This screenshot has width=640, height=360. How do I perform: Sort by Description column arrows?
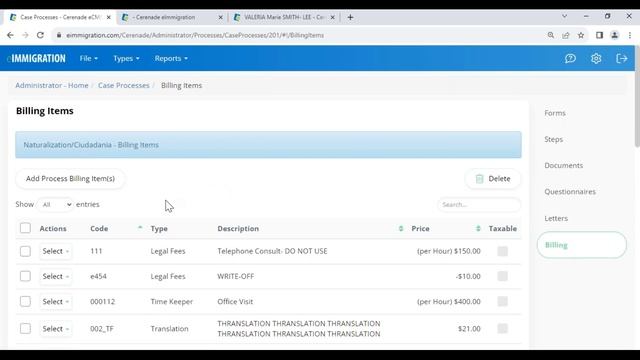pyautogui.click(x=401, y=229)
